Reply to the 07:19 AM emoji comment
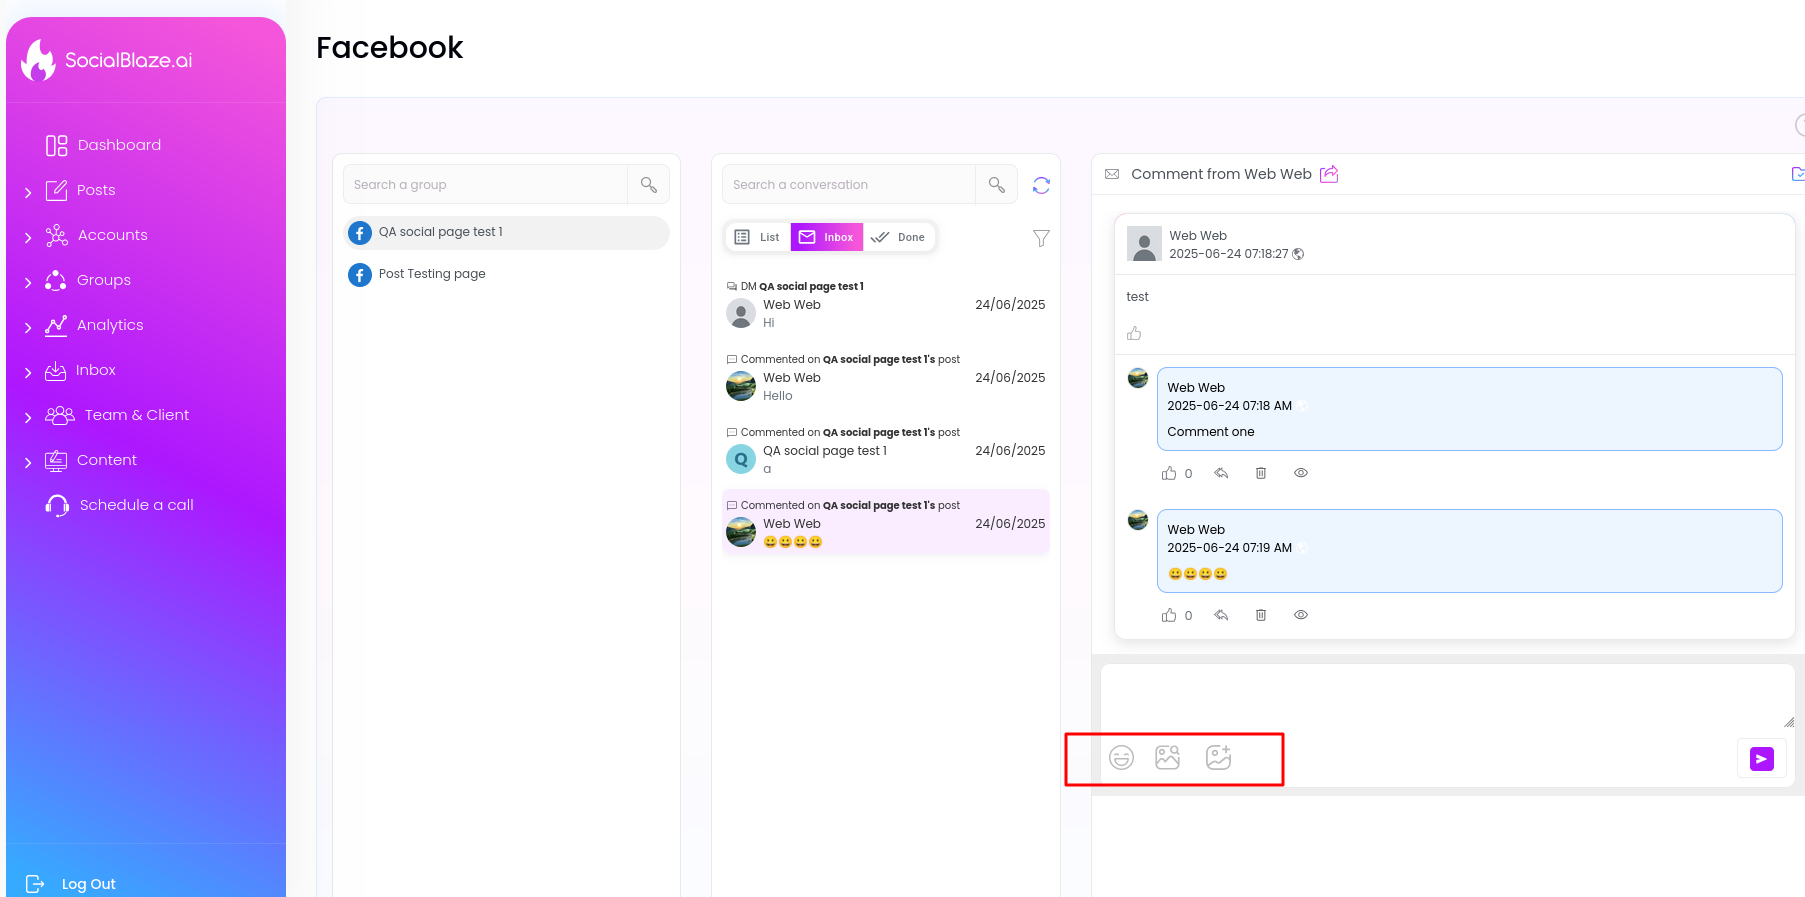Screen dimensions: 1805x897 tap(1221, 615)
